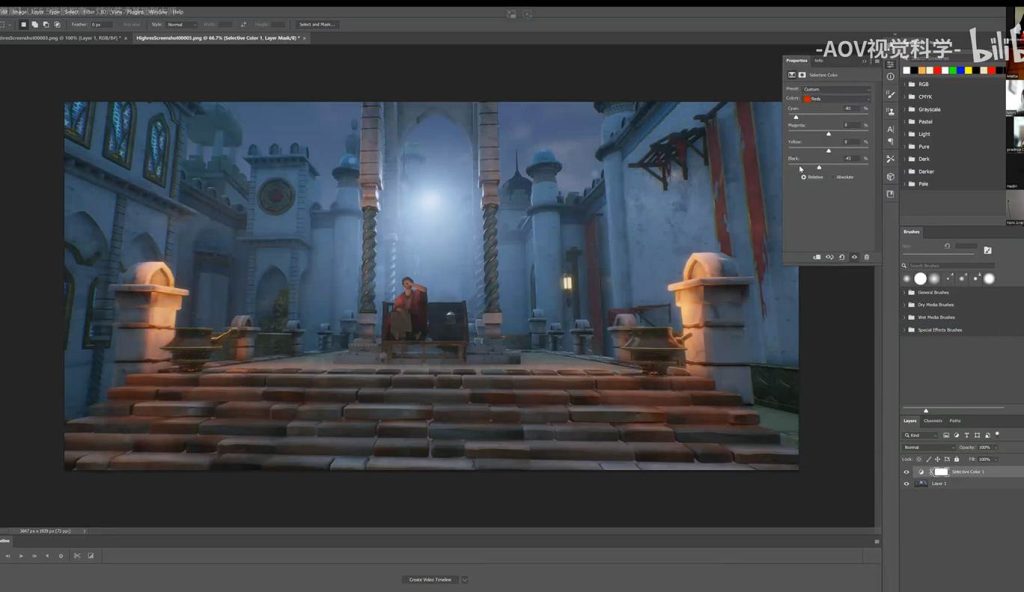Switch to the Channels tab
This screenshot has height=592, width=1024.
click(932, 420)
